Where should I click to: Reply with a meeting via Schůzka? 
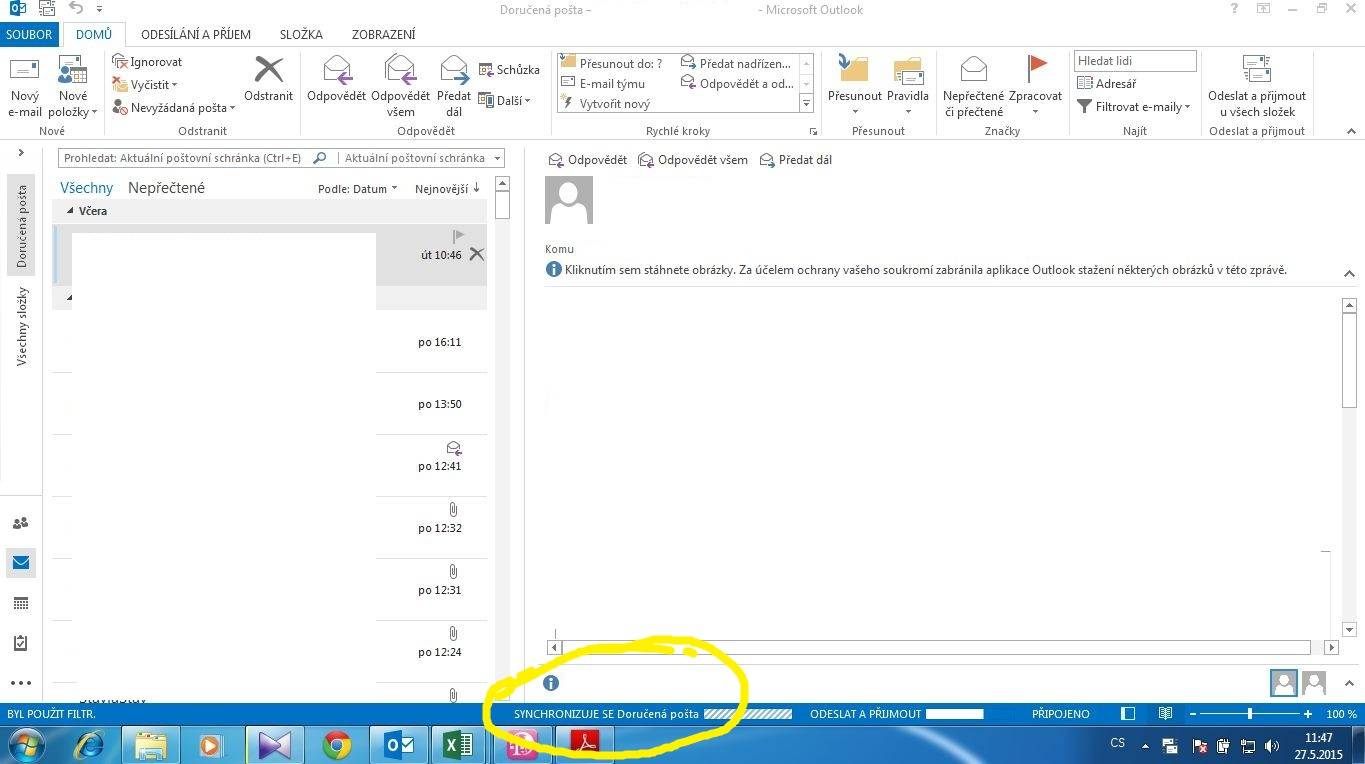(x=509, y=70)
